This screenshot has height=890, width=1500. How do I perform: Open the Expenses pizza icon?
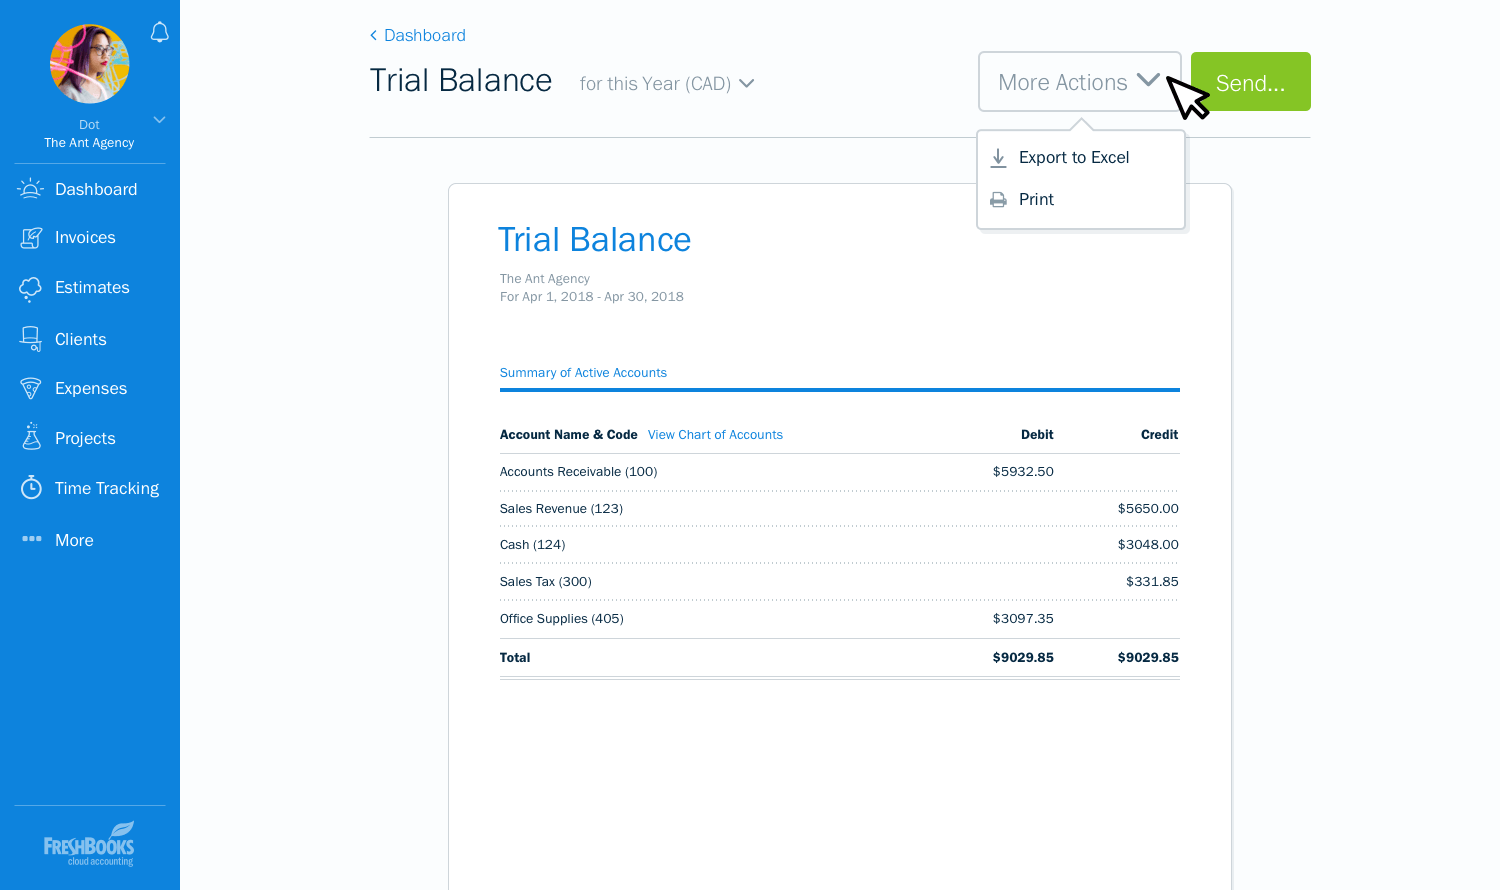coord(31,389)
